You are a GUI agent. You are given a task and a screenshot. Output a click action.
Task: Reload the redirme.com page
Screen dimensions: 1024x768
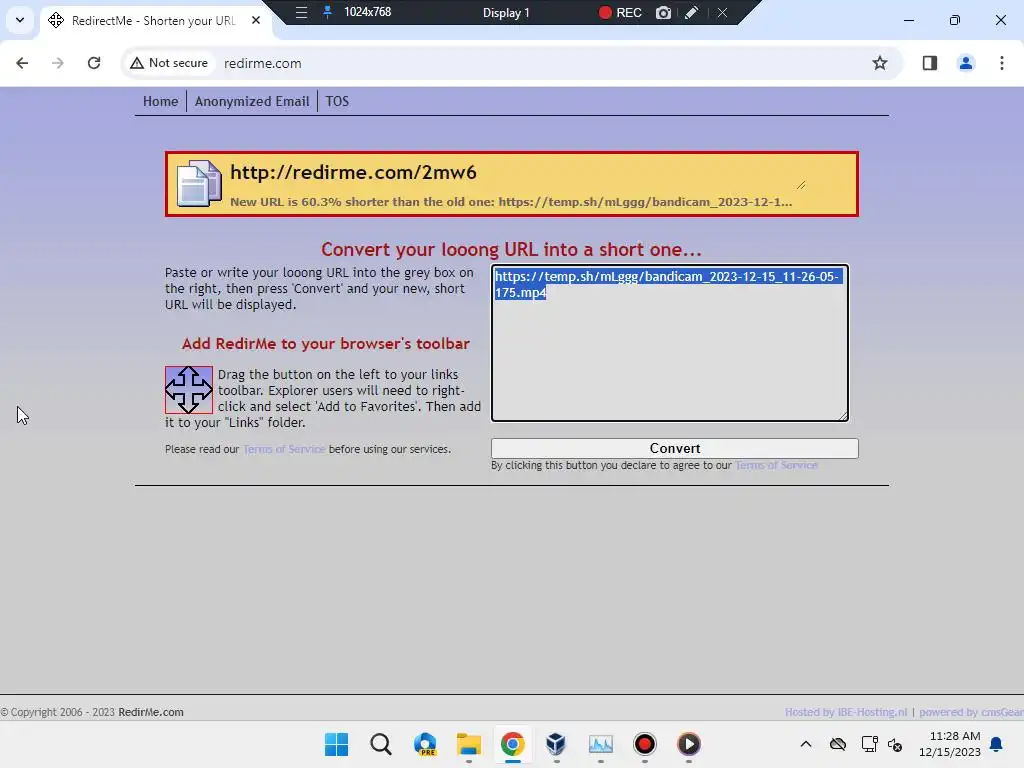tap(94, 63)
